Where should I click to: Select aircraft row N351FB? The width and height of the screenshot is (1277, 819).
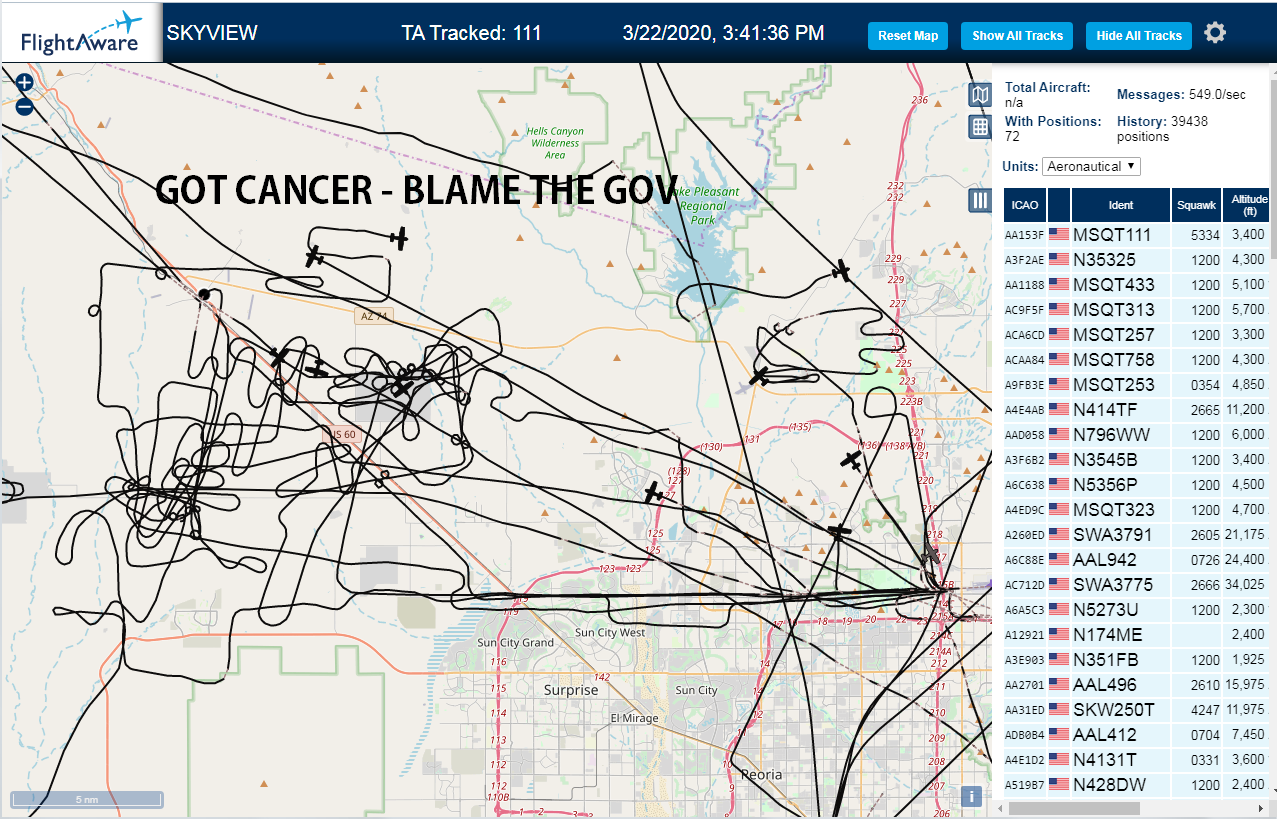(x=1137, y=660)
